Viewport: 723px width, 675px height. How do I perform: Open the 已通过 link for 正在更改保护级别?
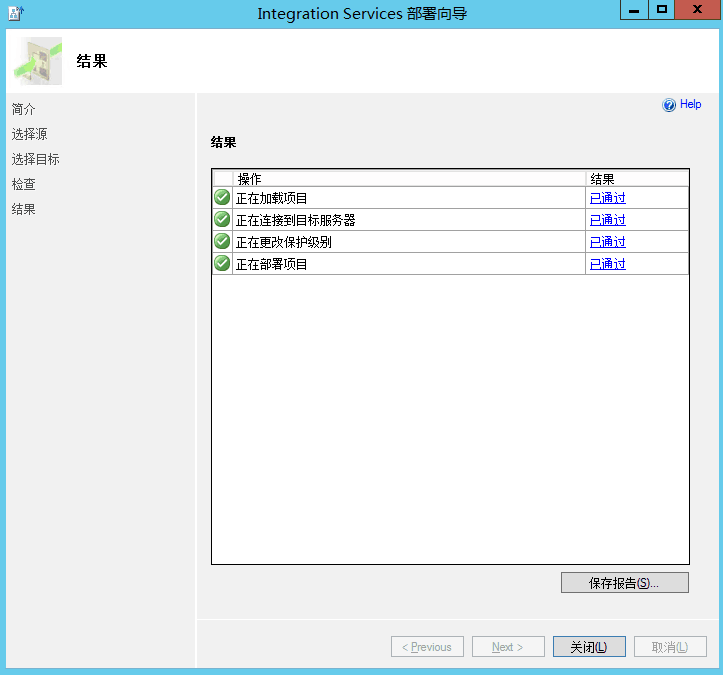pyautogui.click(x=608, y=242)
